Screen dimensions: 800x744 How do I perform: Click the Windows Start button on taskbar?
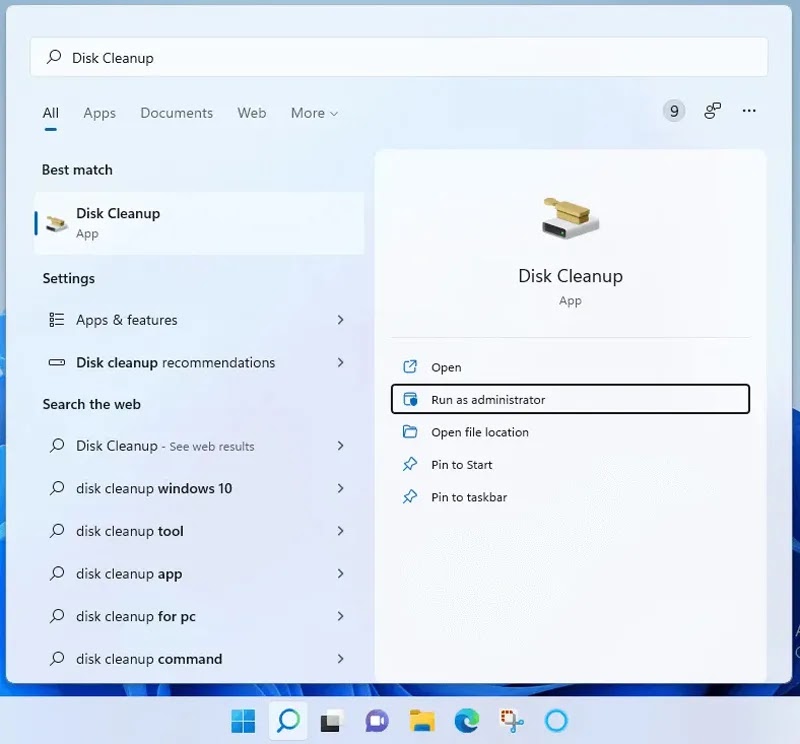coord(243,721)
